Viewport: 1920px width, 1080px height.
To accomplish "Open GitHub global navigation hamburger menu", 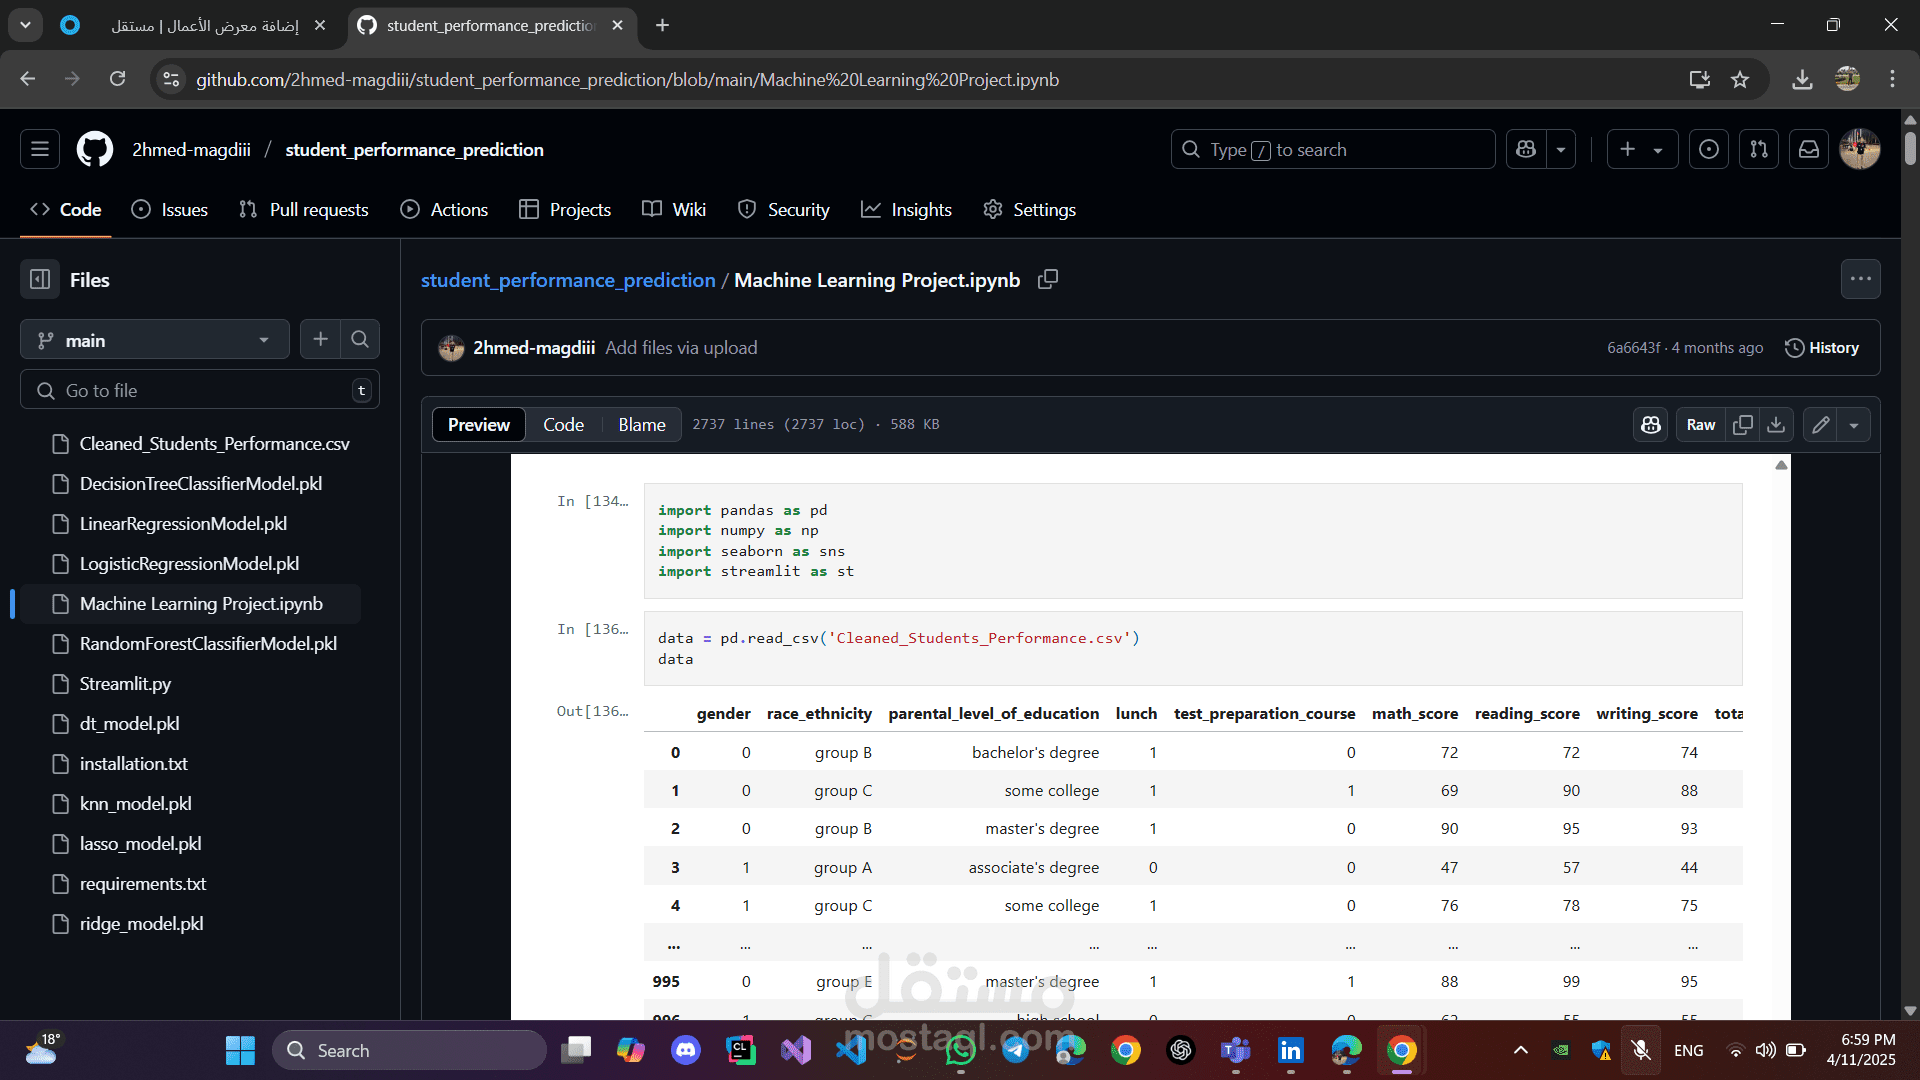I will [x=40, y=150].
